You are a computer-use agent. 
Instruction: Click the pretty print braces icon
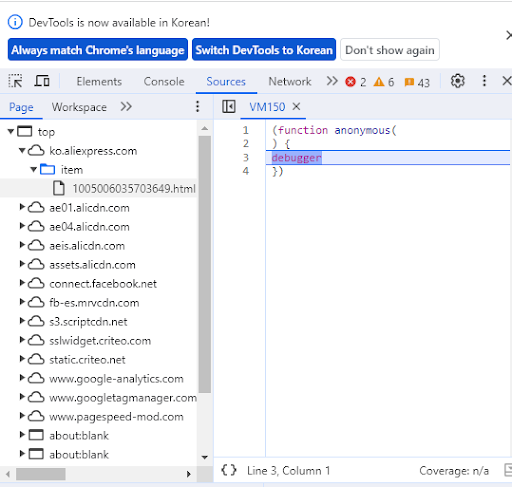click(x=229, y=470)
